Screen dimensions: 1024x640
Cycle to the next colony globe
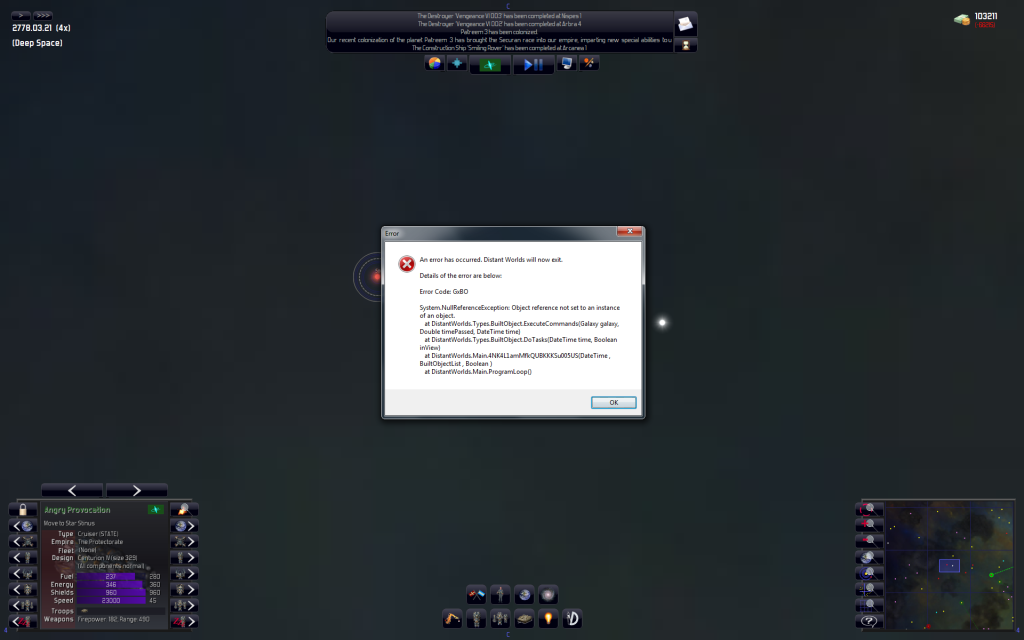pyautogui.click(x=184, y=526)
